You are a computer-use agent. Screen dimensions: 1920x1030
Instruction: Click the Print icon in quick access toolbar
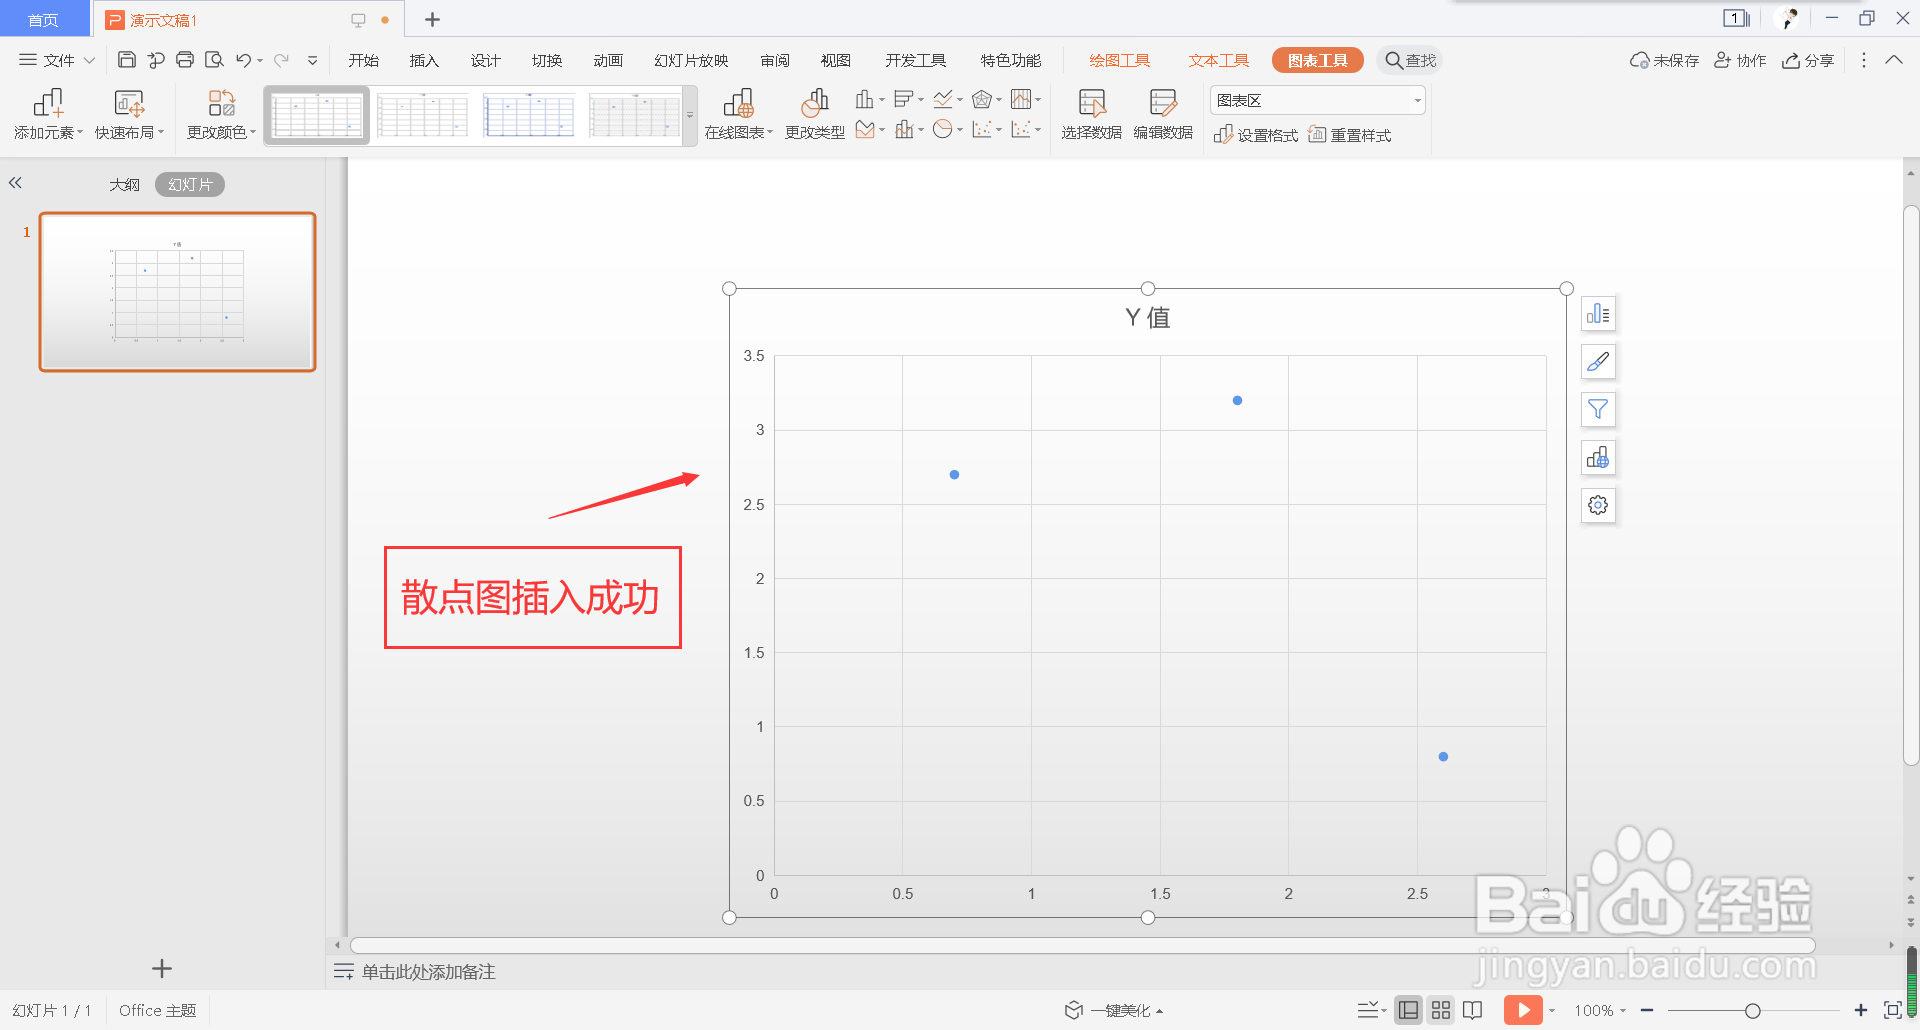[x=185, y=60]
